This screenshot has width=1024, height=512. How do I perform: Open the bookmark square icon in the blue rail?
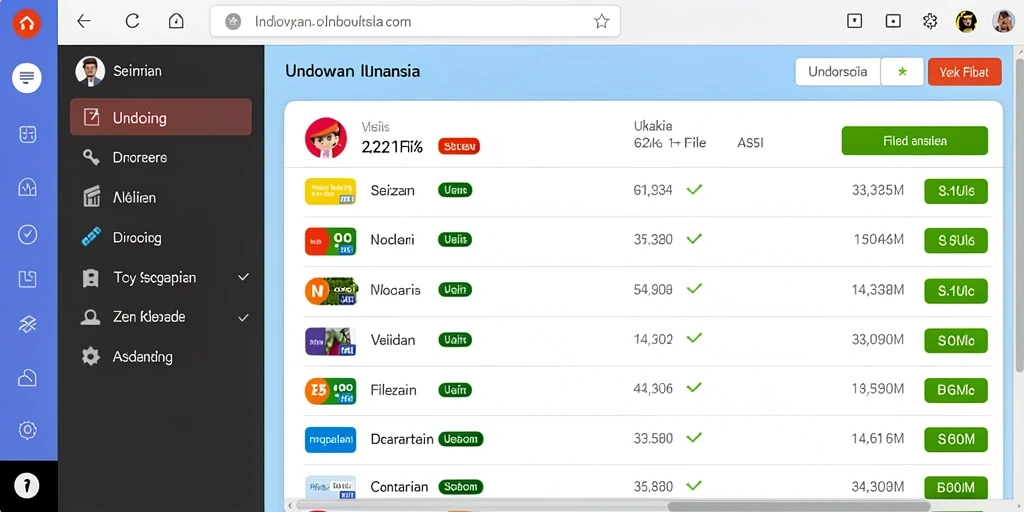[27, 279]
